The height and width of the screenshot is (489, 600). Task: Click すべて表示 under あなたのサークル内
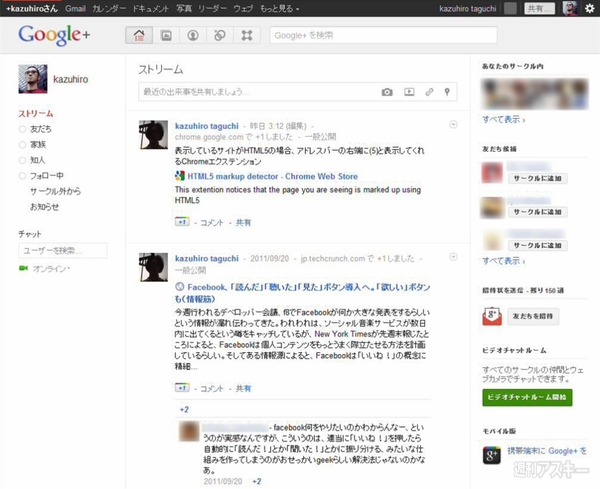(x=503, y=119)
